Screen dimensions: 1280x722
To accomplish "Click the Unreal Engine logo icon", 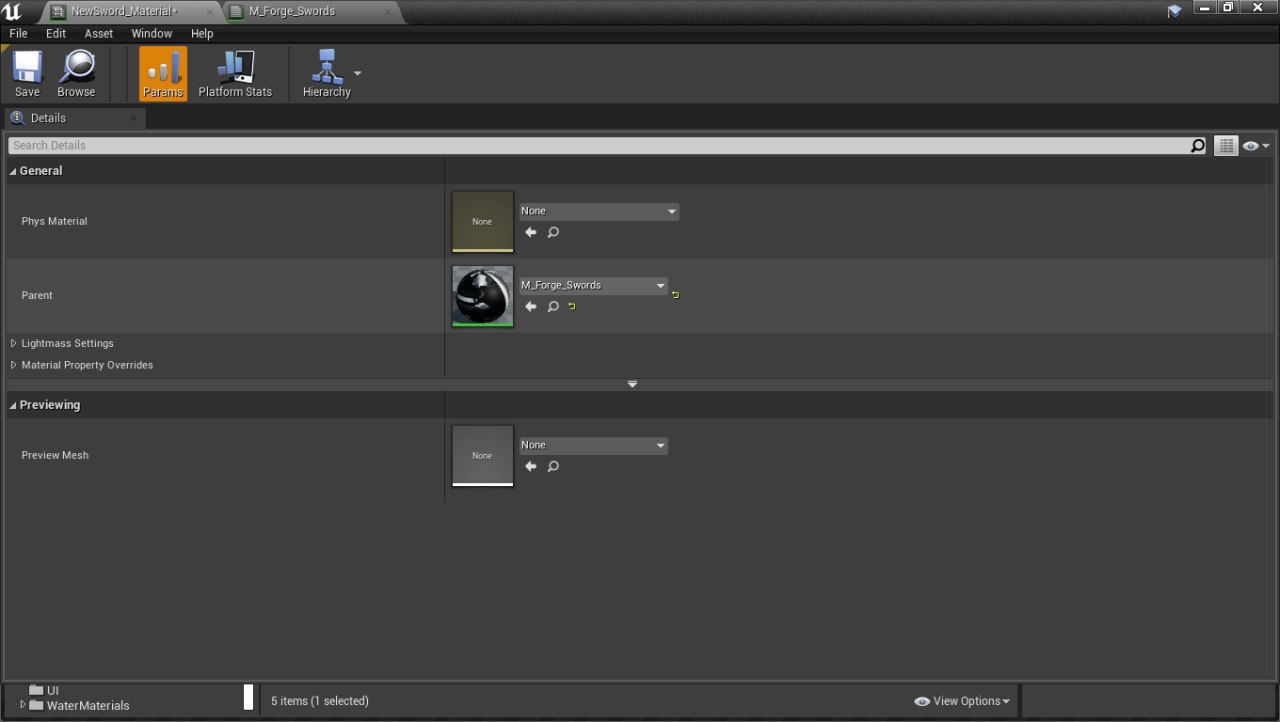I will coord(14,12).
